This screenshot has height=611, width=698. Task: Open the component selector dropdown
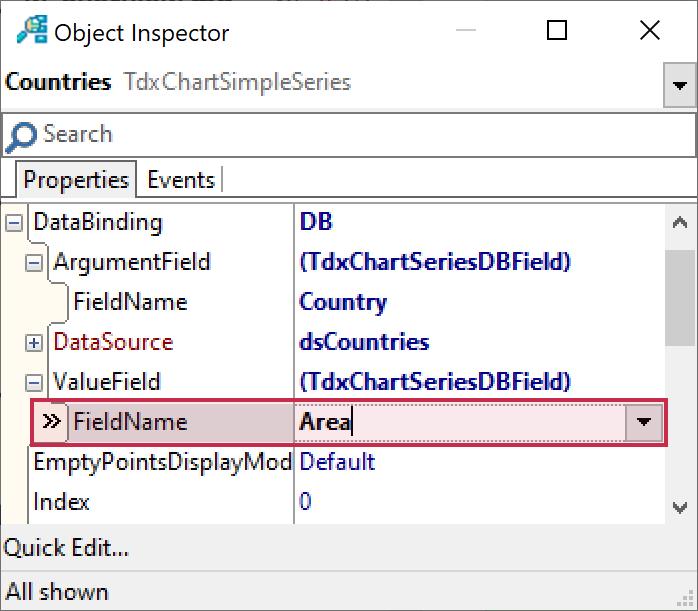(680, 86)
